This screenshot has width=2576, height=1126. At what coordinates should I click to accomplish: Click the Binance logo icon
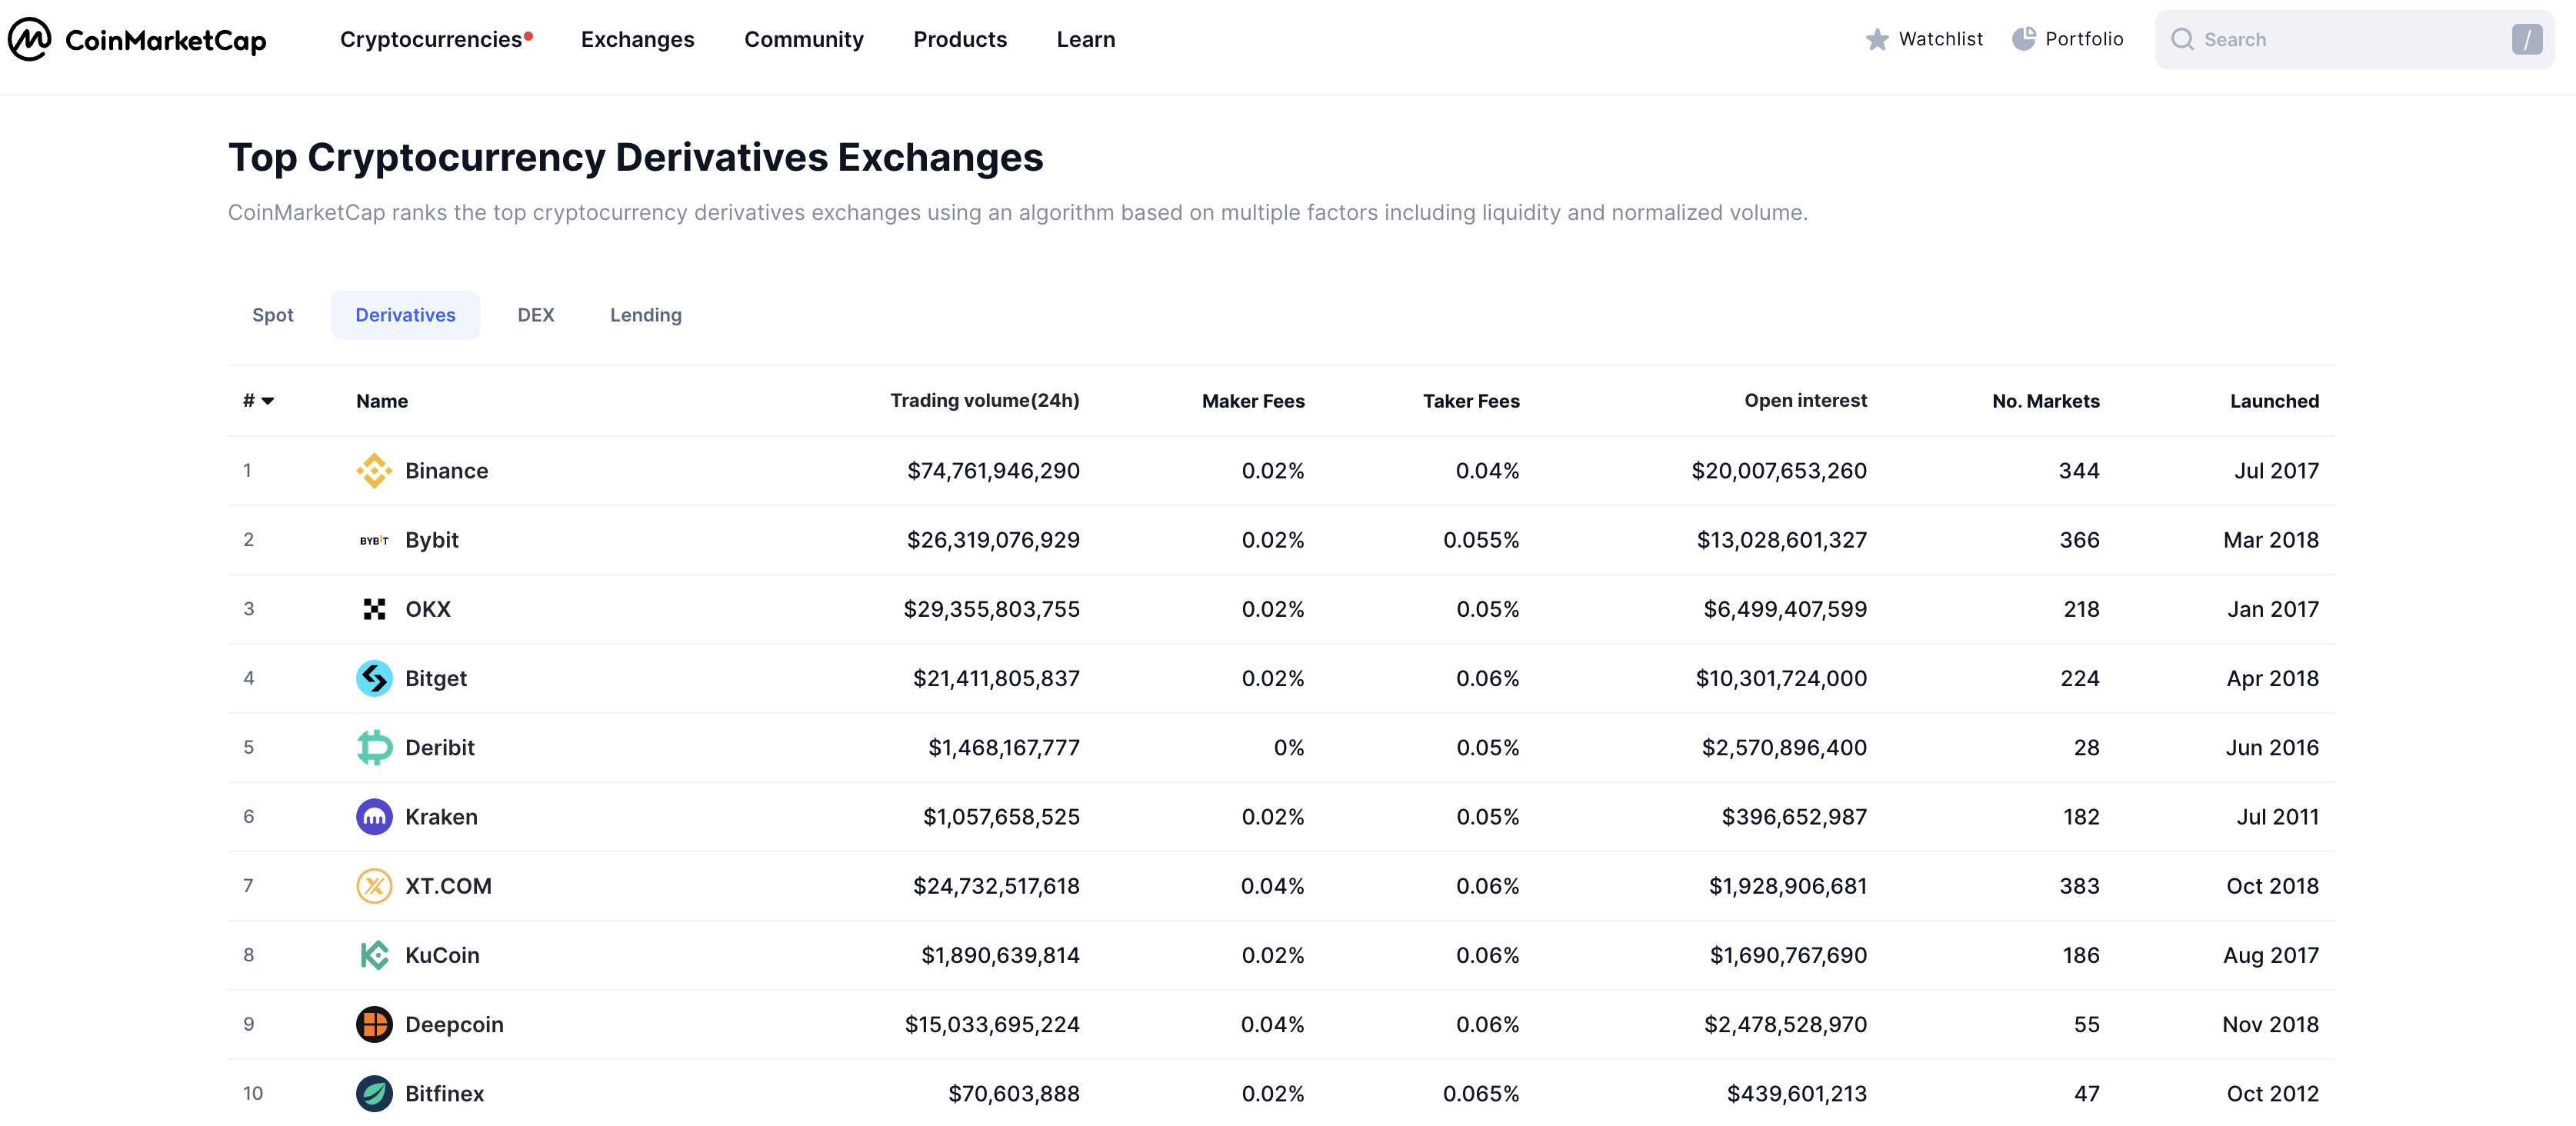(374, 471)
